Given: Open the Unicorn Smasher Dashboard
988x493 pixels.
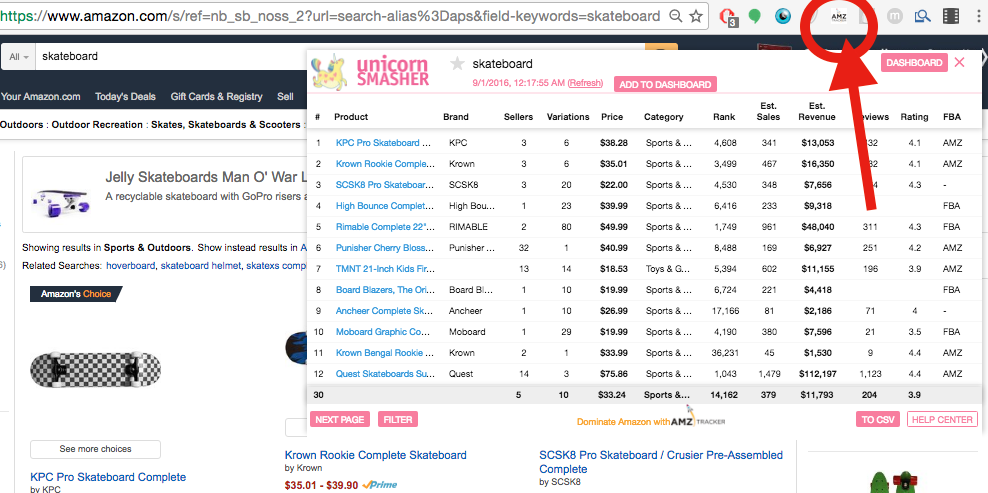Looking at the screenshot, I should [914, 63].
